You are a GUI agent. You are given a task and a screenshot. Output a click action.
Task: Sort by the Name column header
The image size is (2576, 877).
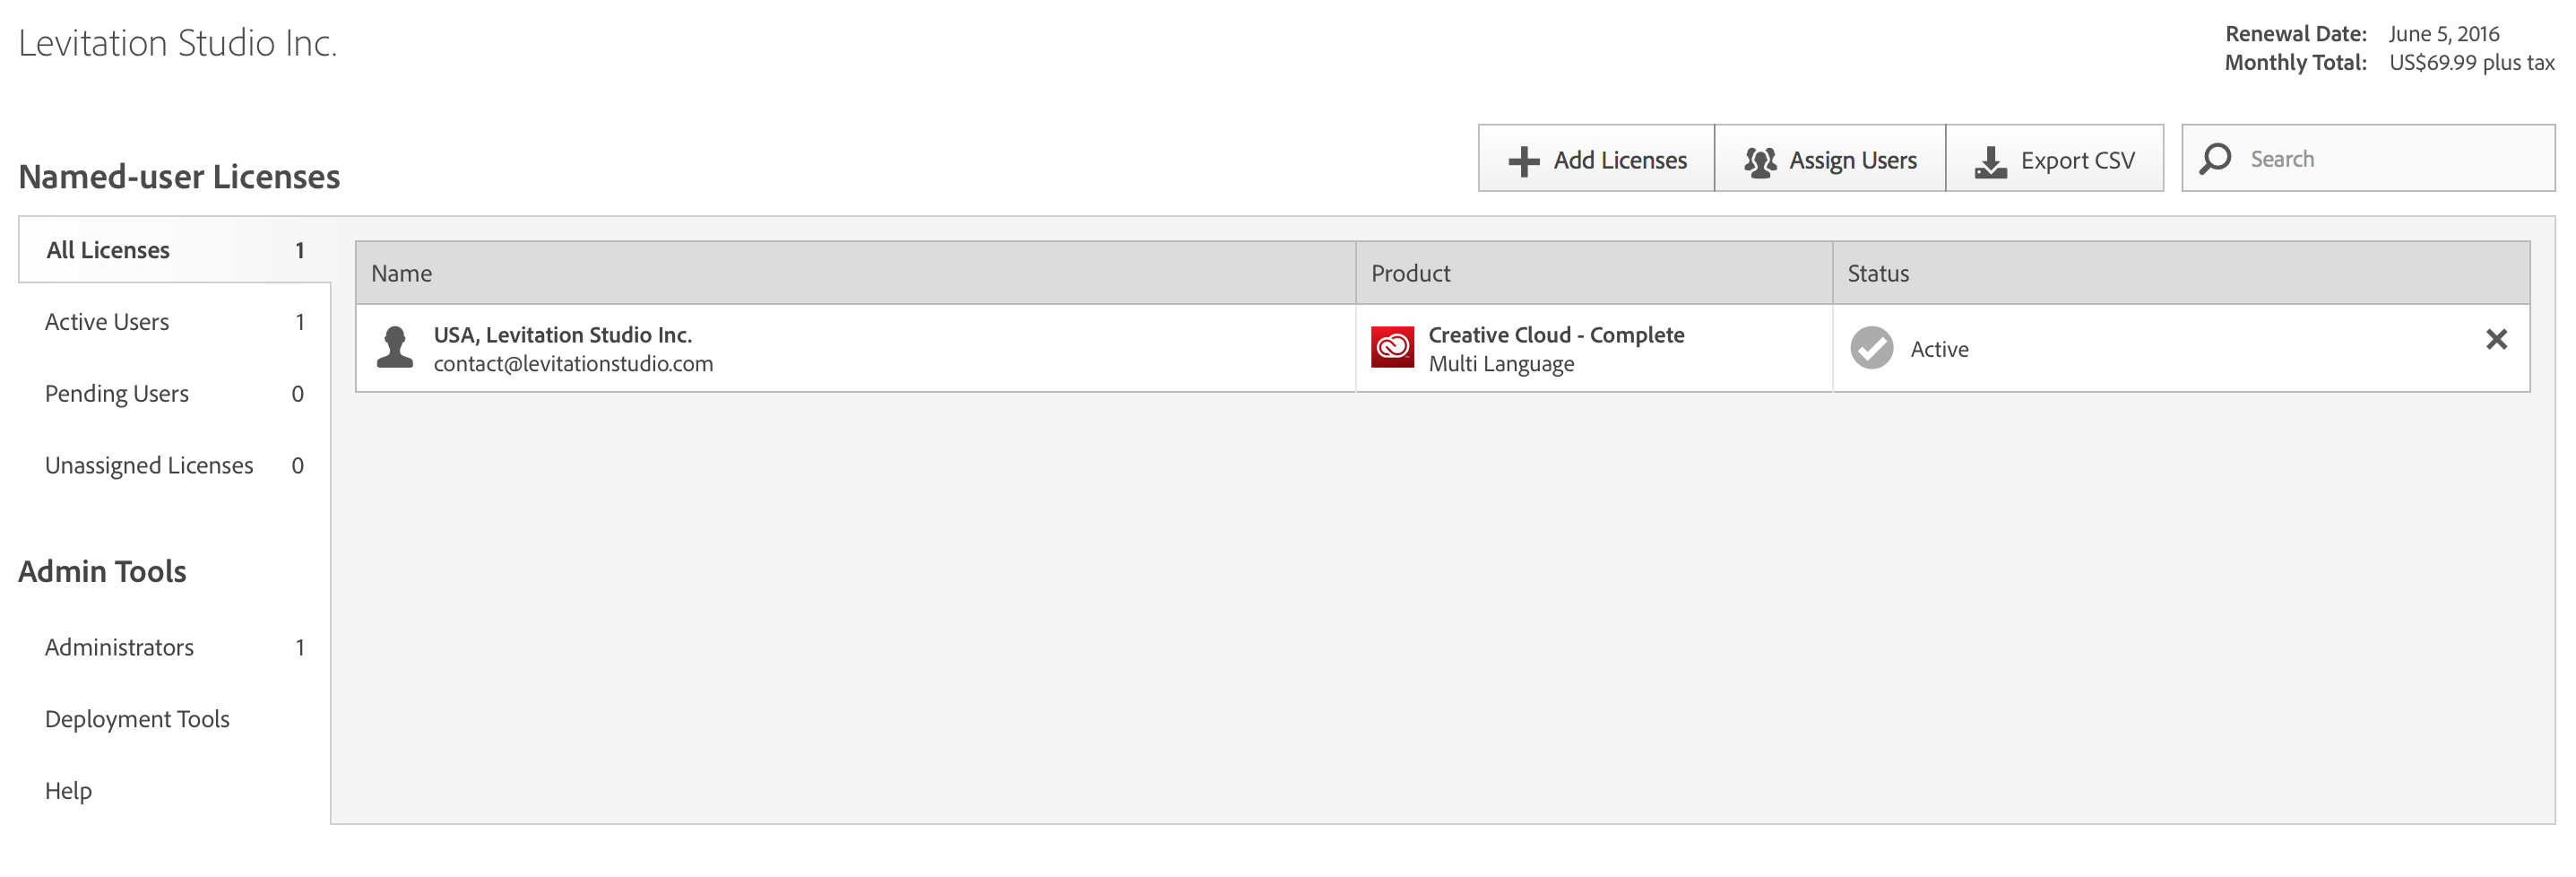[402, 273]
